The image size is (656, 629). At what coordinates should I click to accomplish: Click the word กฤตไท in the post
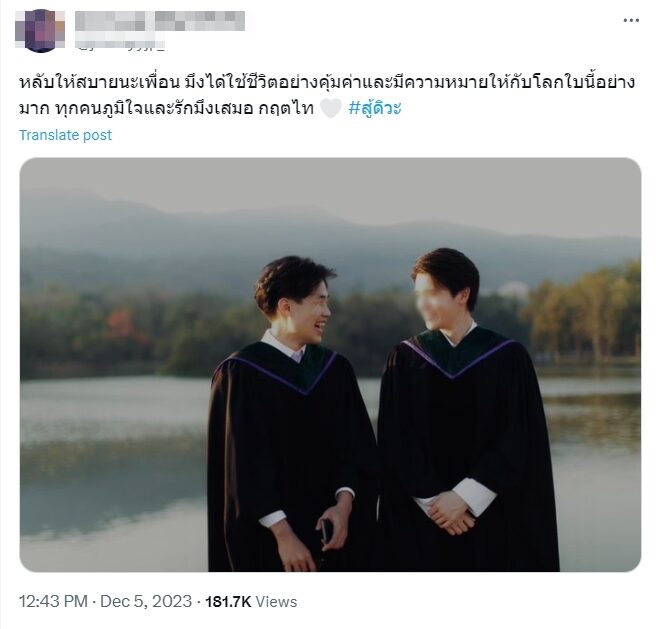pyautogui.click(x=286, y=108)
